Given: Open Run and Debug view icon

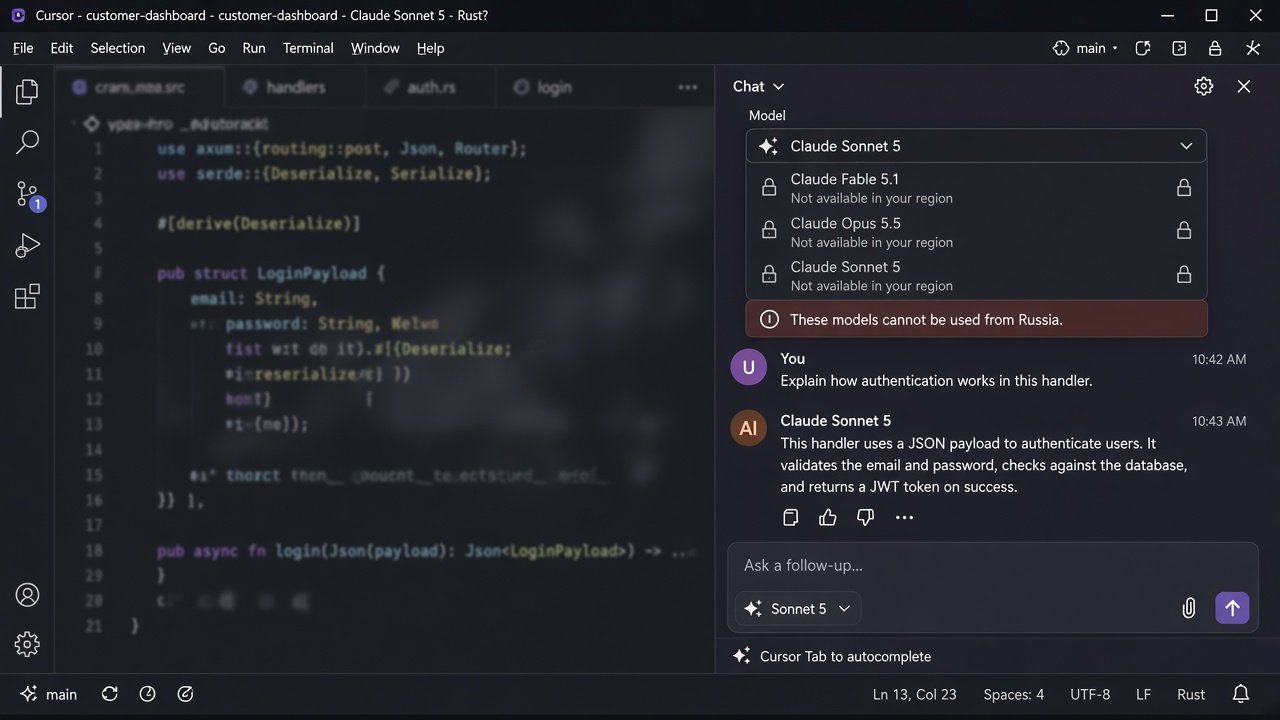Looking at the screenshot, I should click(x=27, y=246).
